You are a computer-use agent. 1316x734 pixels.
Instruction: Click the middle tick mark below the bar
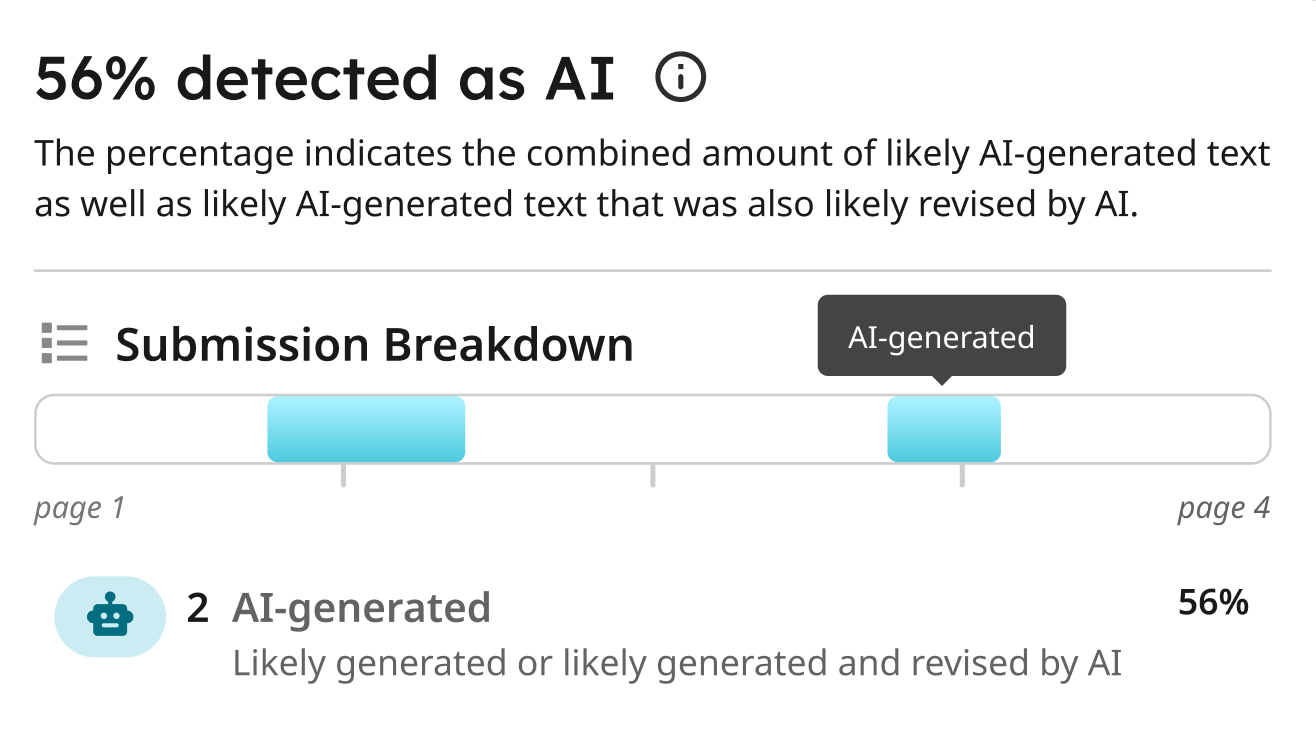[653, 475]
